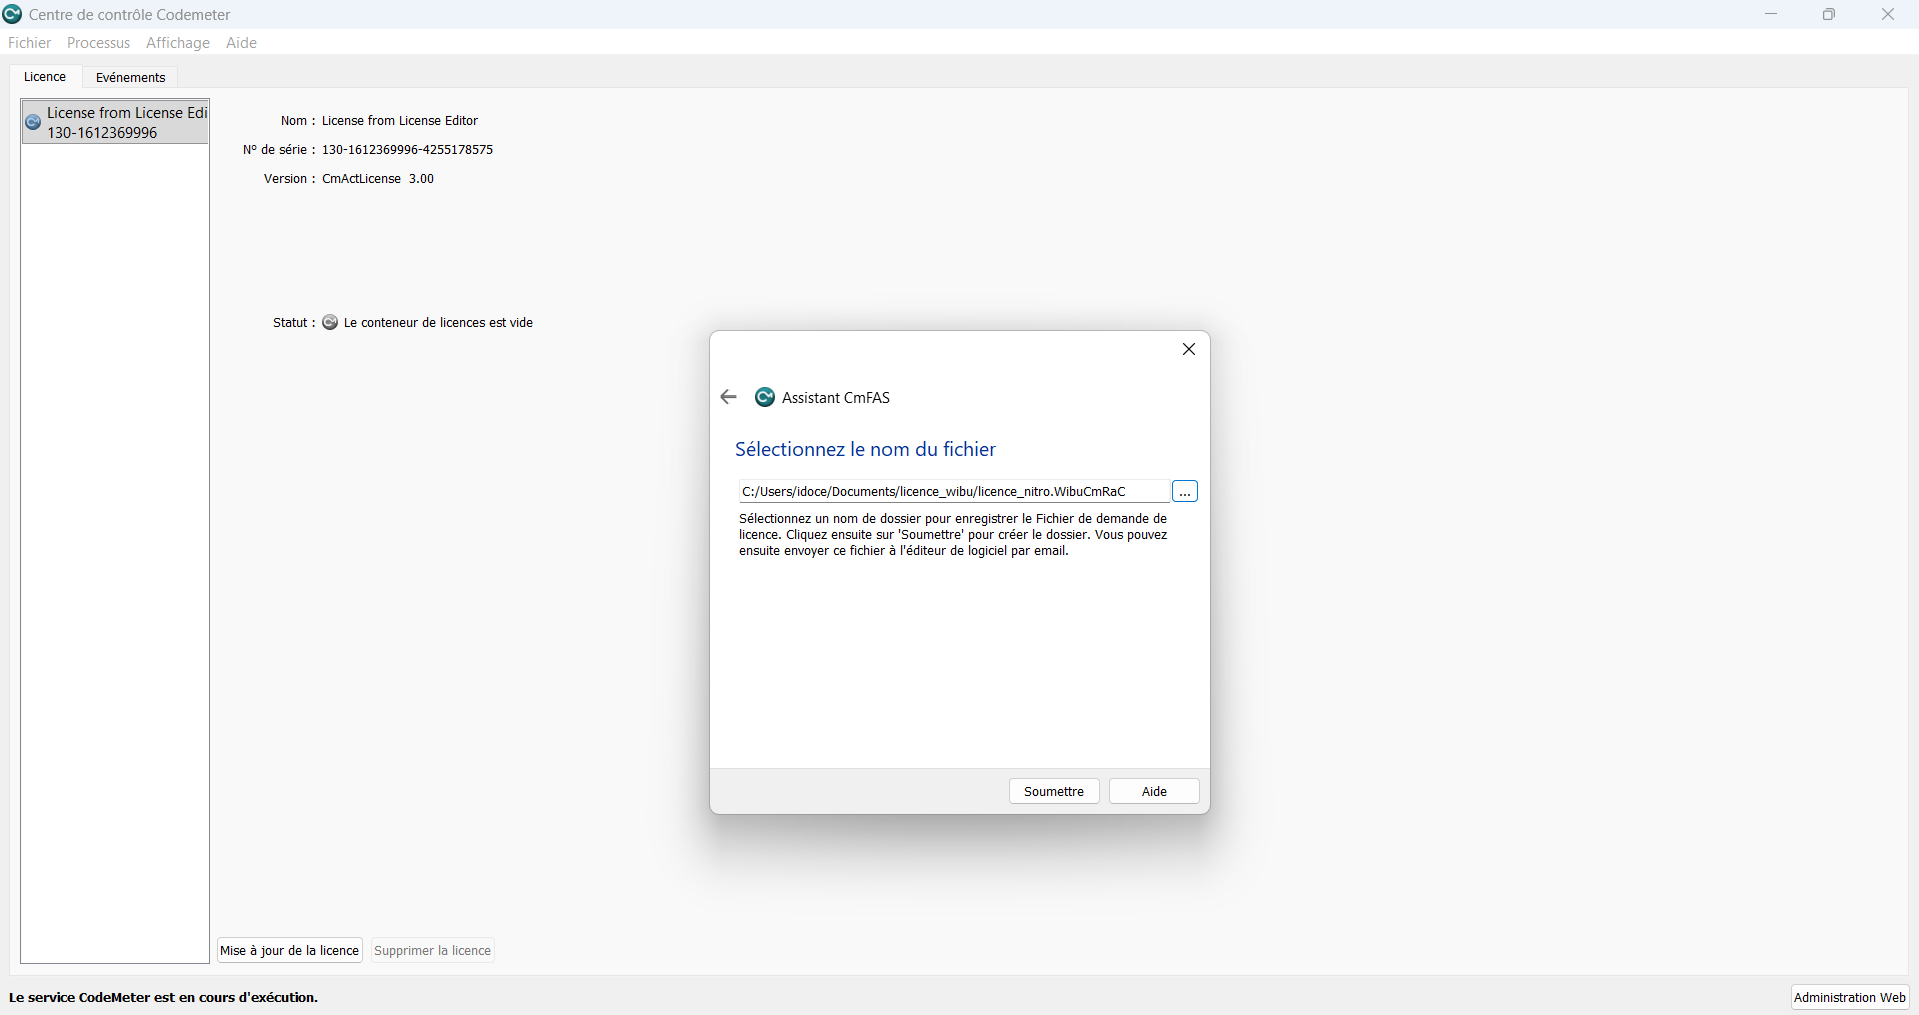
Task: Open Aide button in the assistant dialog
Action: click(x=1154, y=791)
